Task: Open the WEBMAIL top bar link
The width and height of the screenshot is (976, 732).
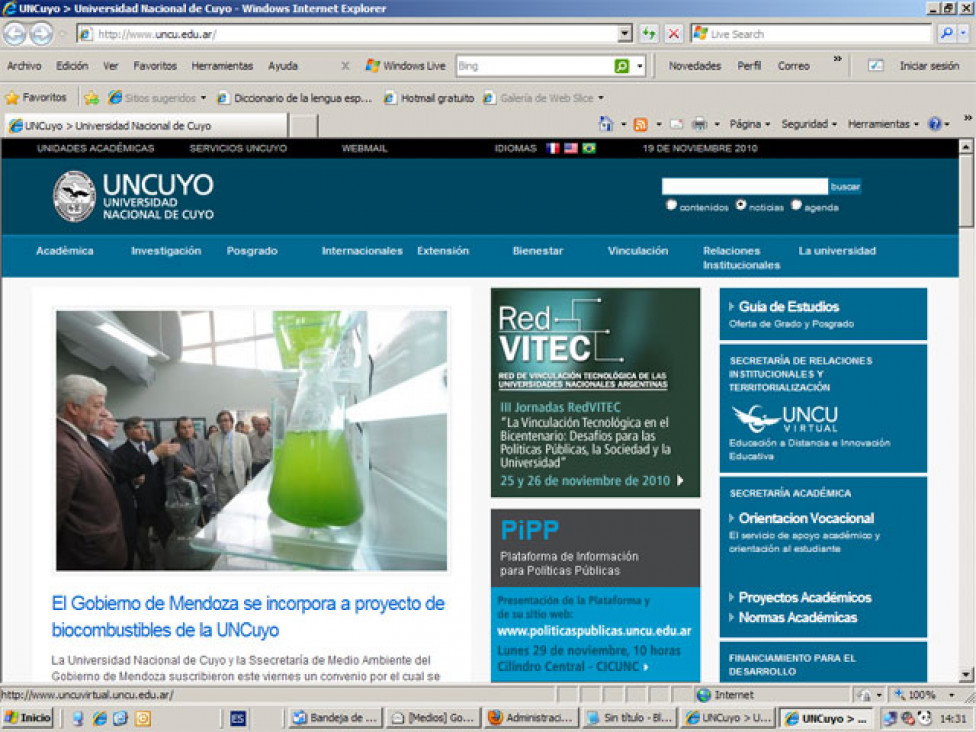Action: [x=364, y=148]
